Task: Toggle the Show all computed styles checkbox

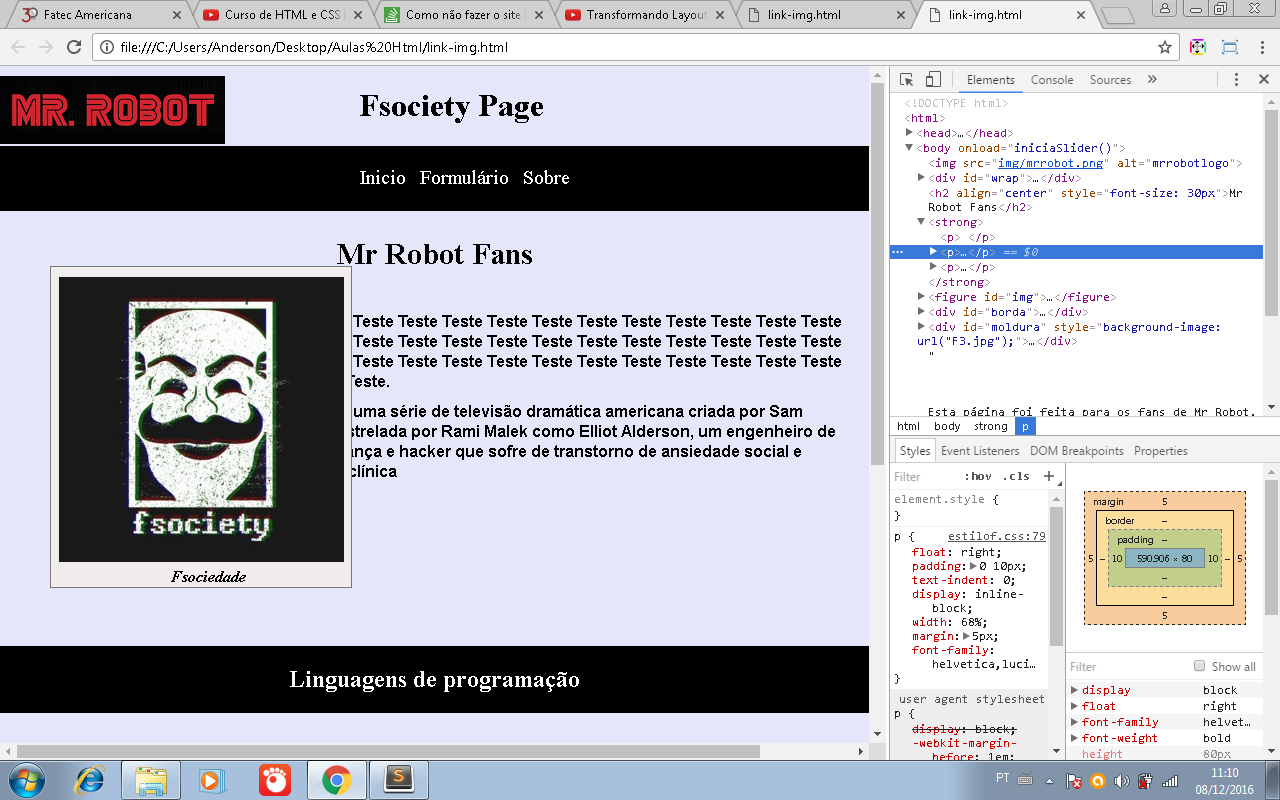Action: pos(1200,666)
